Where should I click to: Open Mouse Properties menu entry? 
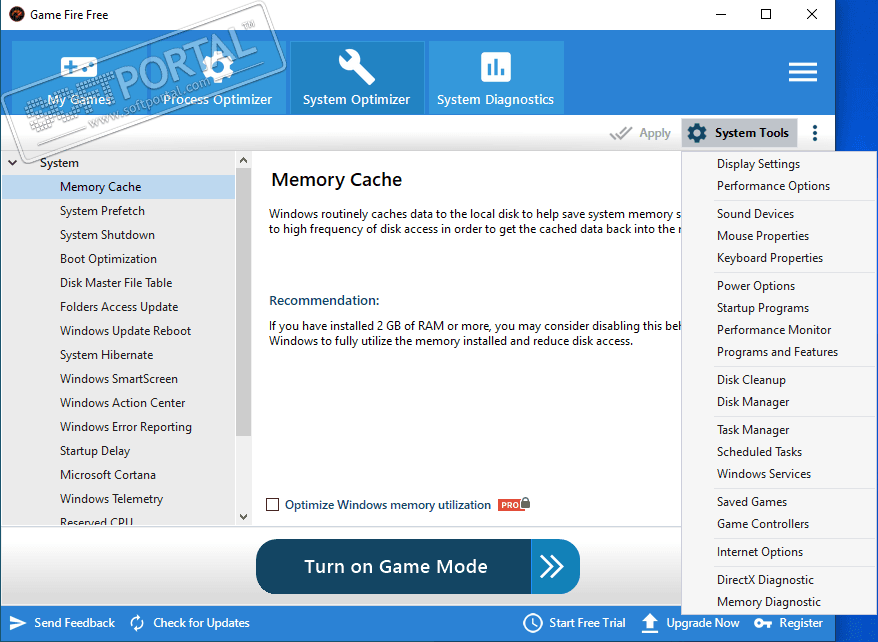763,236
